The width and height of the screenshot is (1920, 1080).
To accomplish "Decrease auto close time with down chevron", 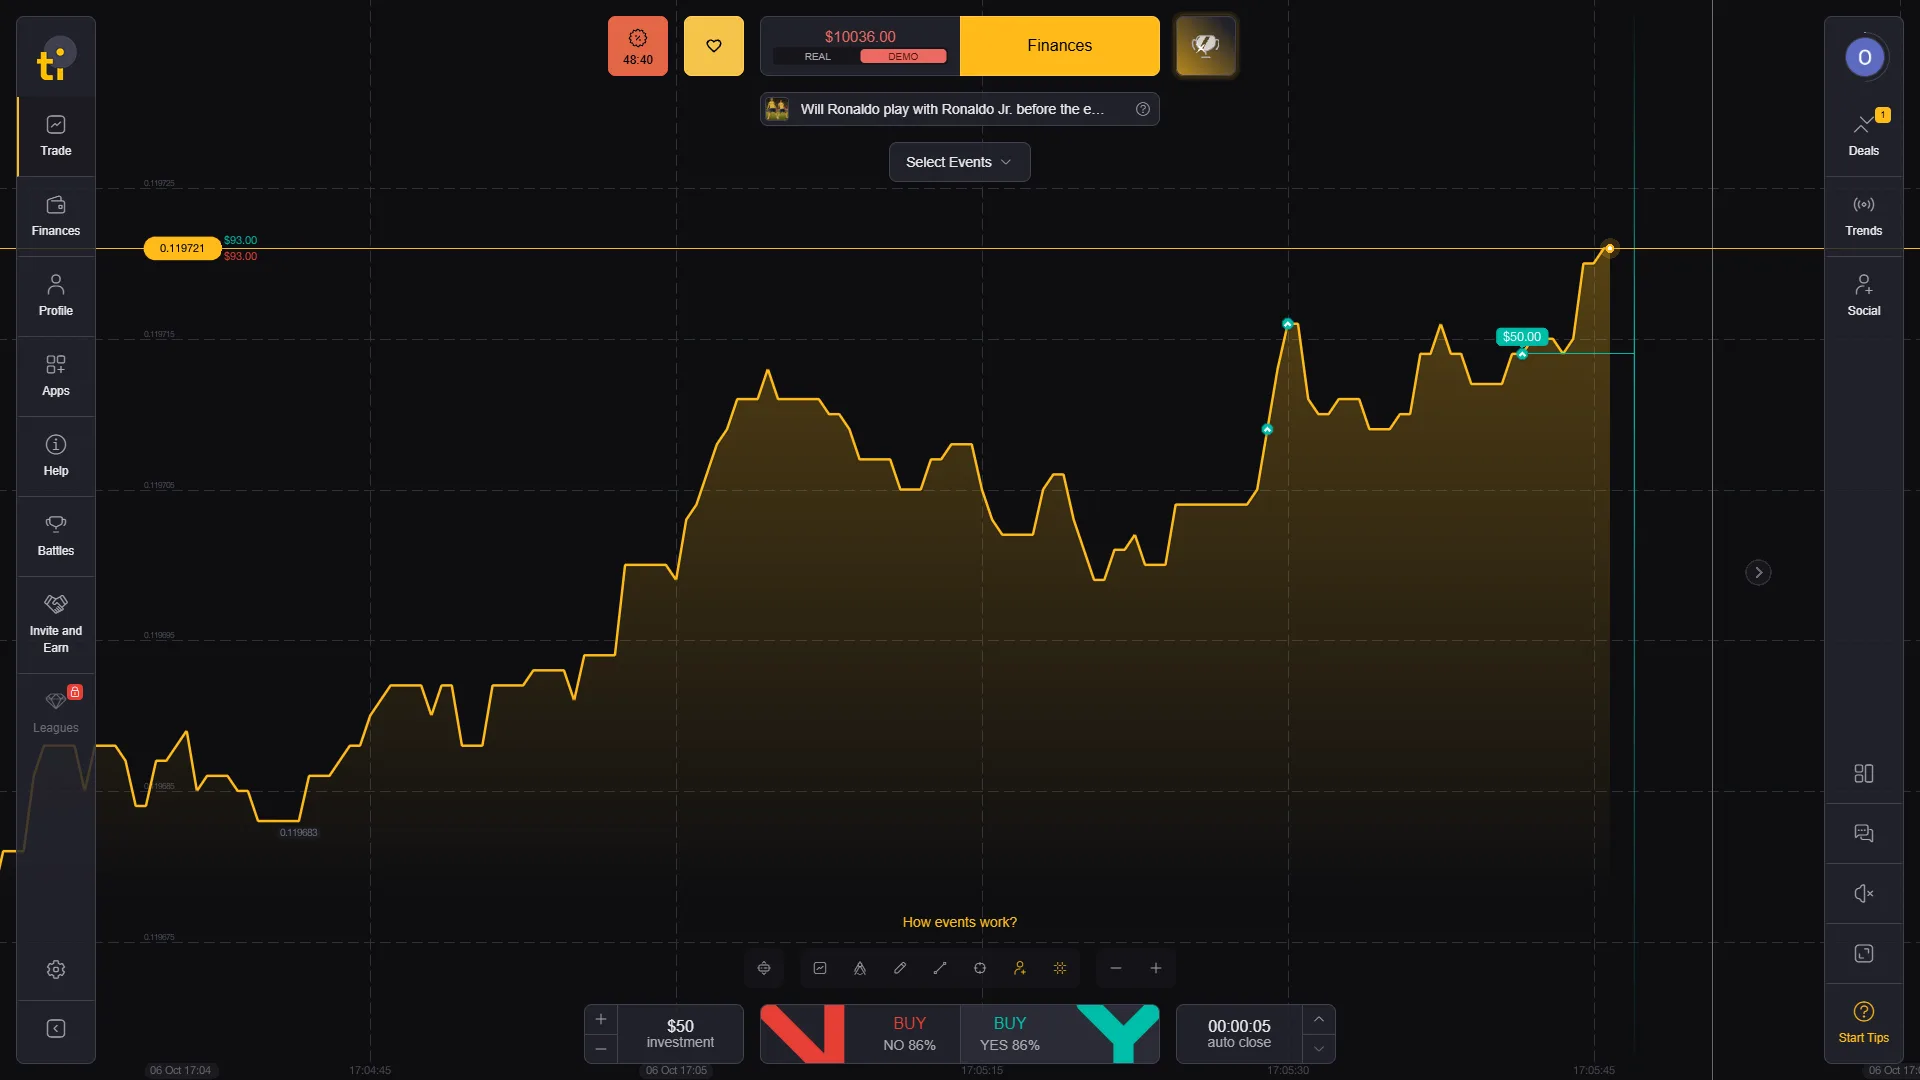I will 1319,1049.
